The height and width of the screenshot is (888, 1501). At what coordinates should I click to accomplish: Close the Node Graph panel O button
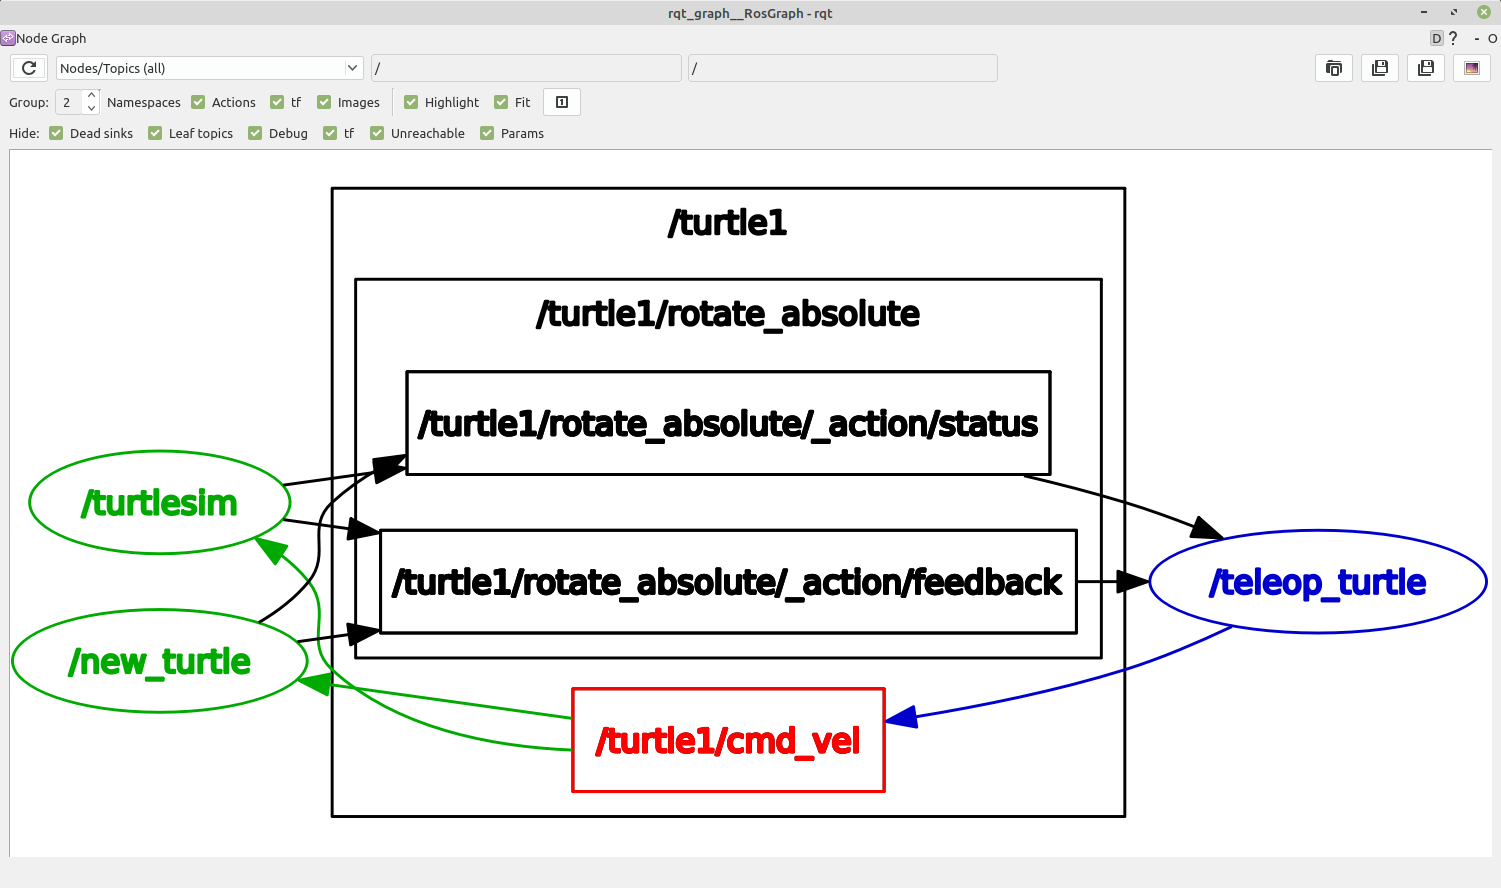1492,38
